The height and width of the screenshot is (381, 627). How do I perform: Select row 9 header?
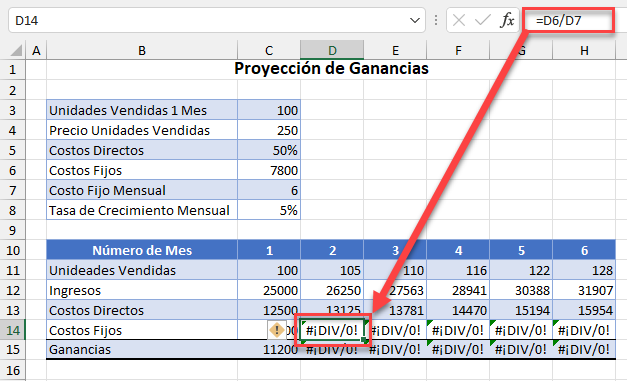[13, 230]
